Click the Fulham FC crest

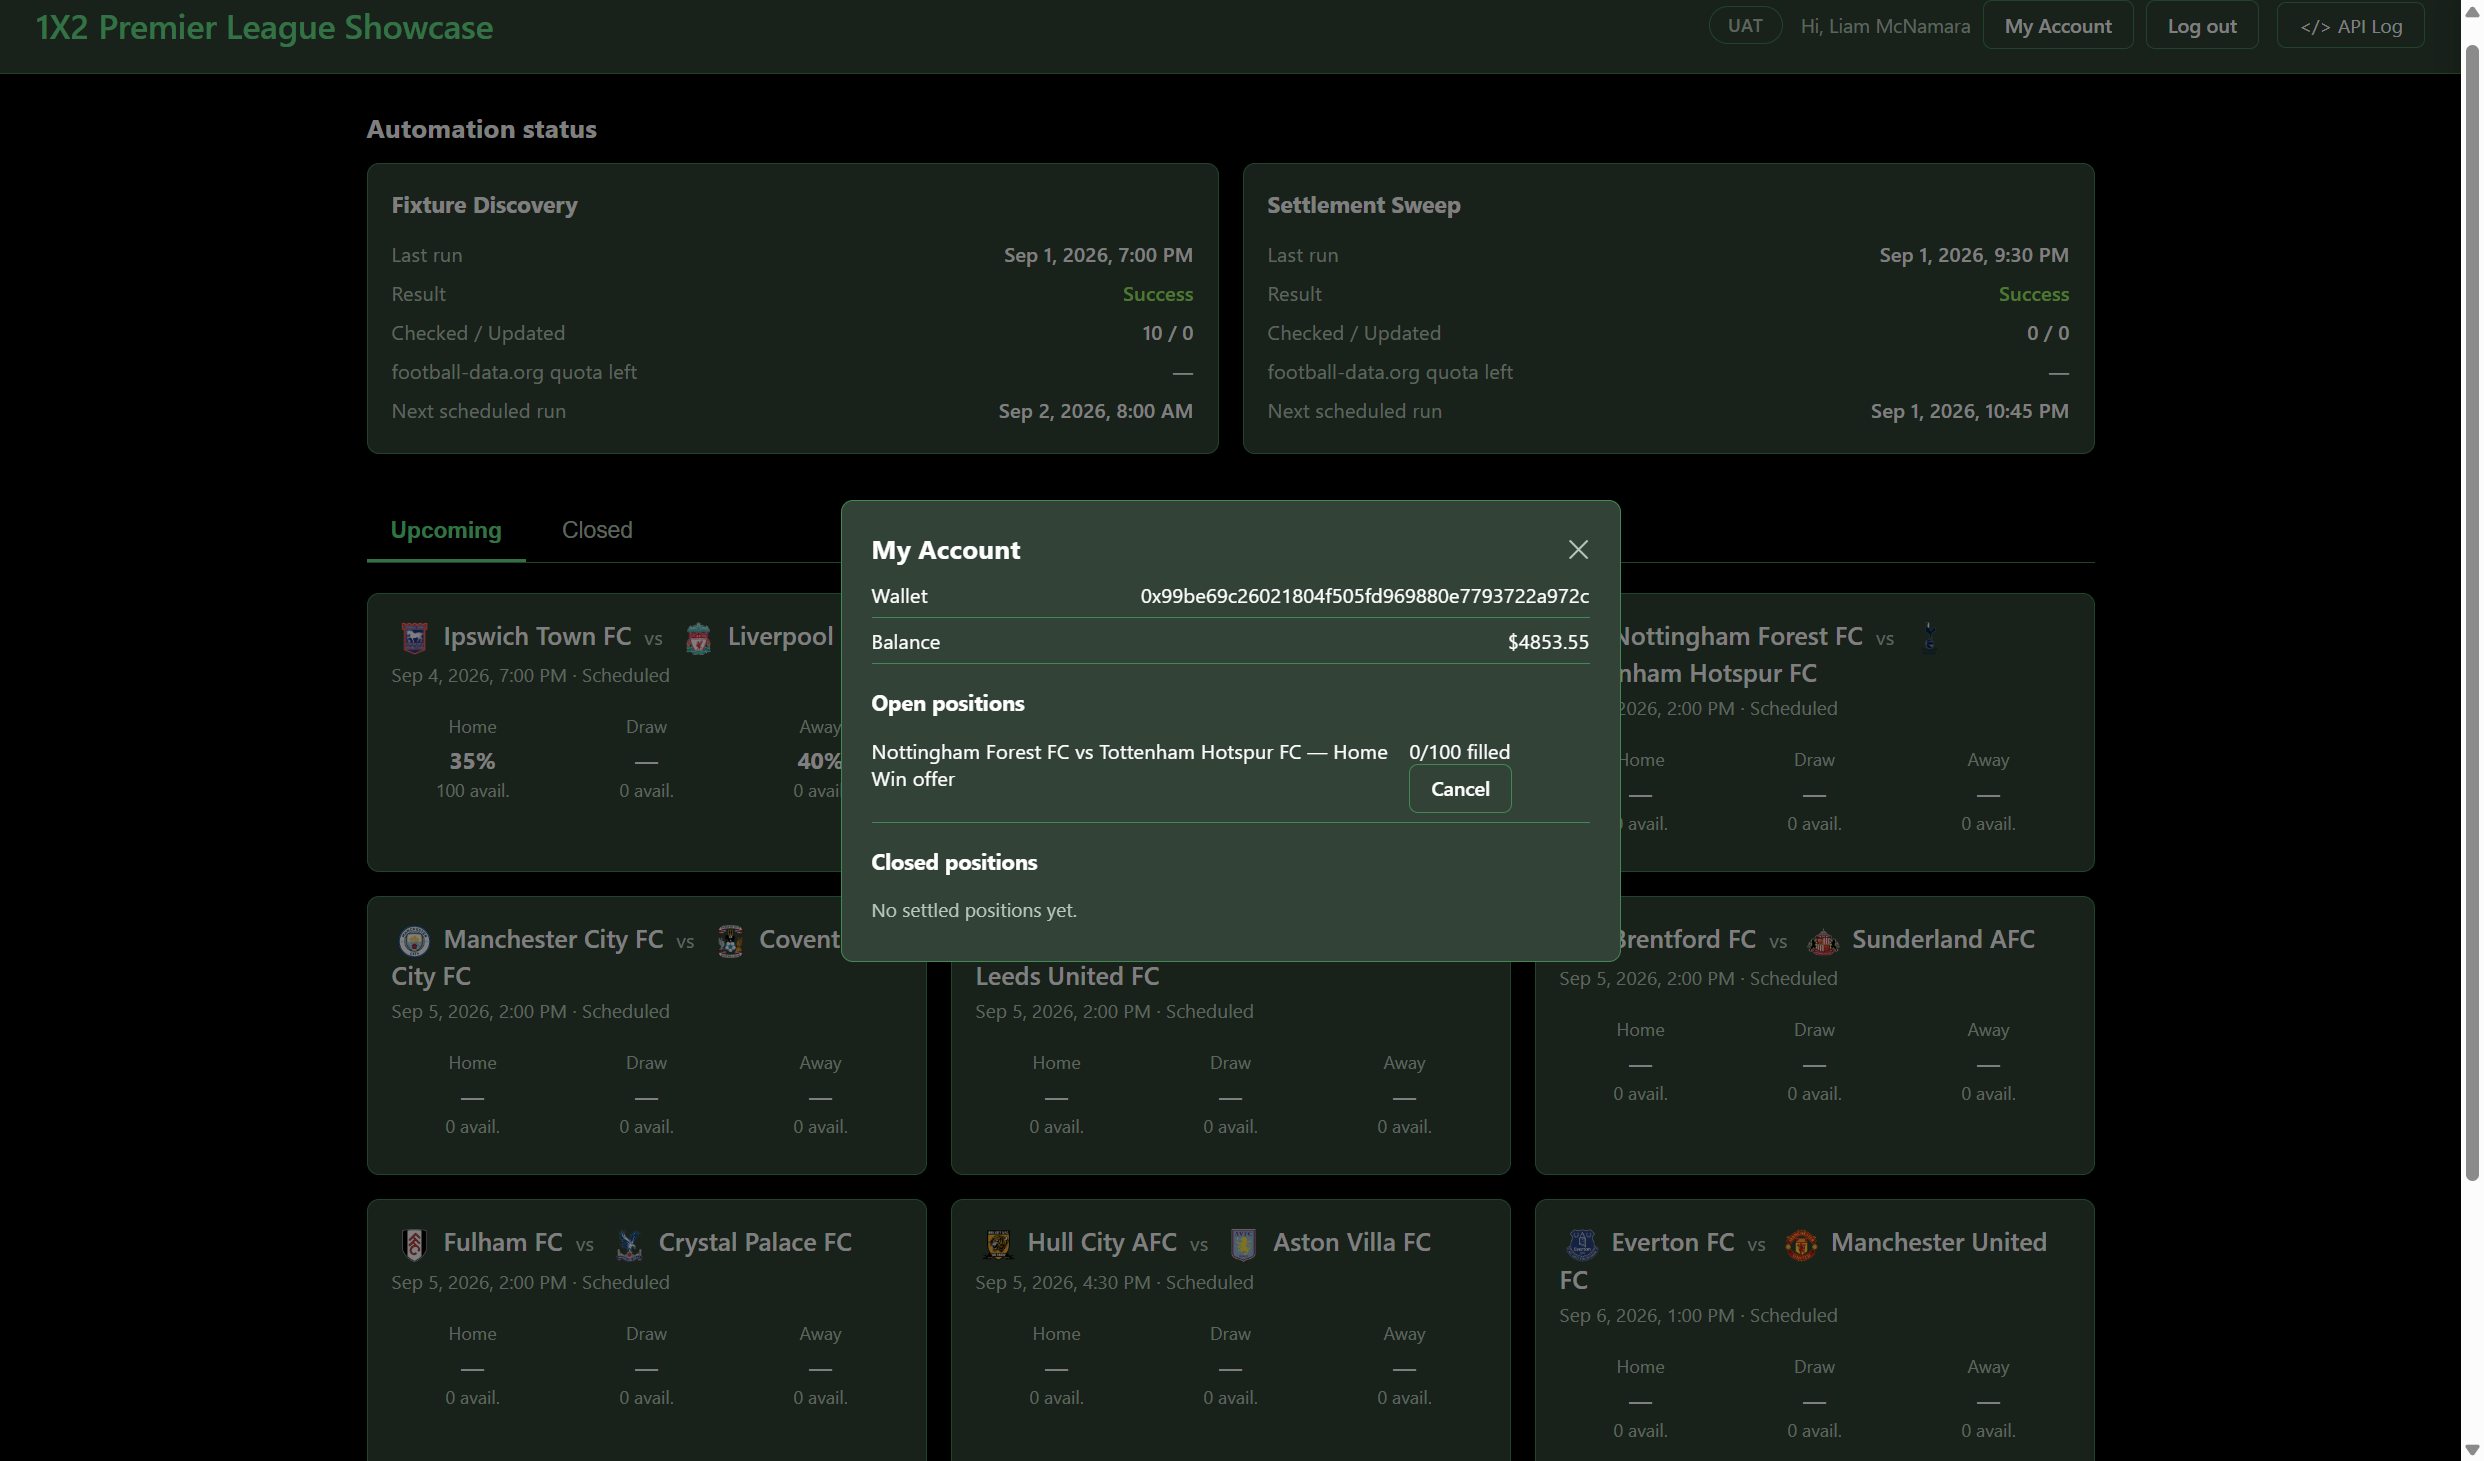(x=414, y=1244)
